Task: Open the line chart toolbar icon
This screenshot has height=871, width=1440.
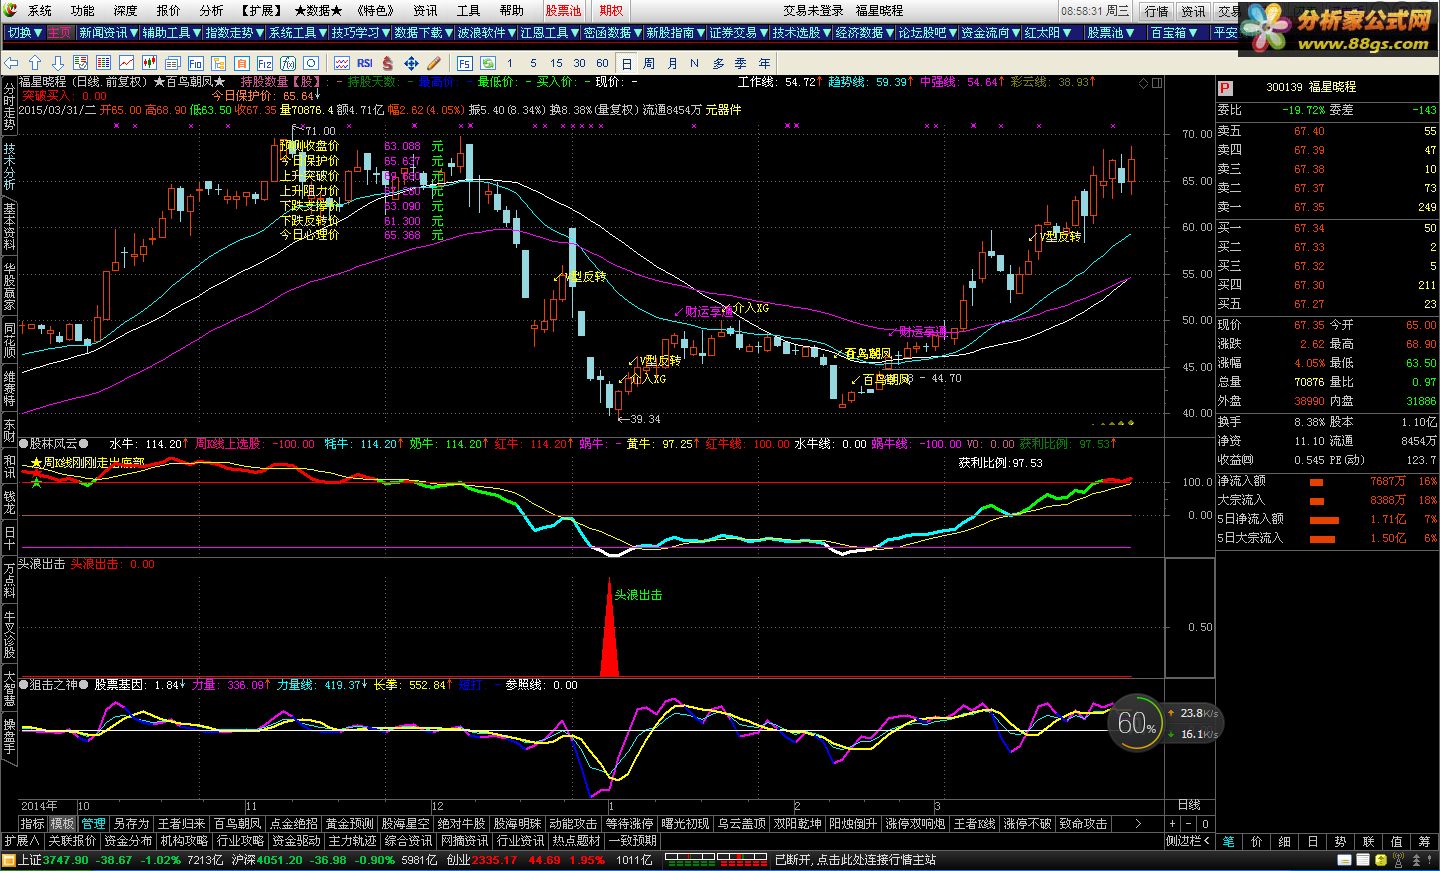Action: point(127,63)
